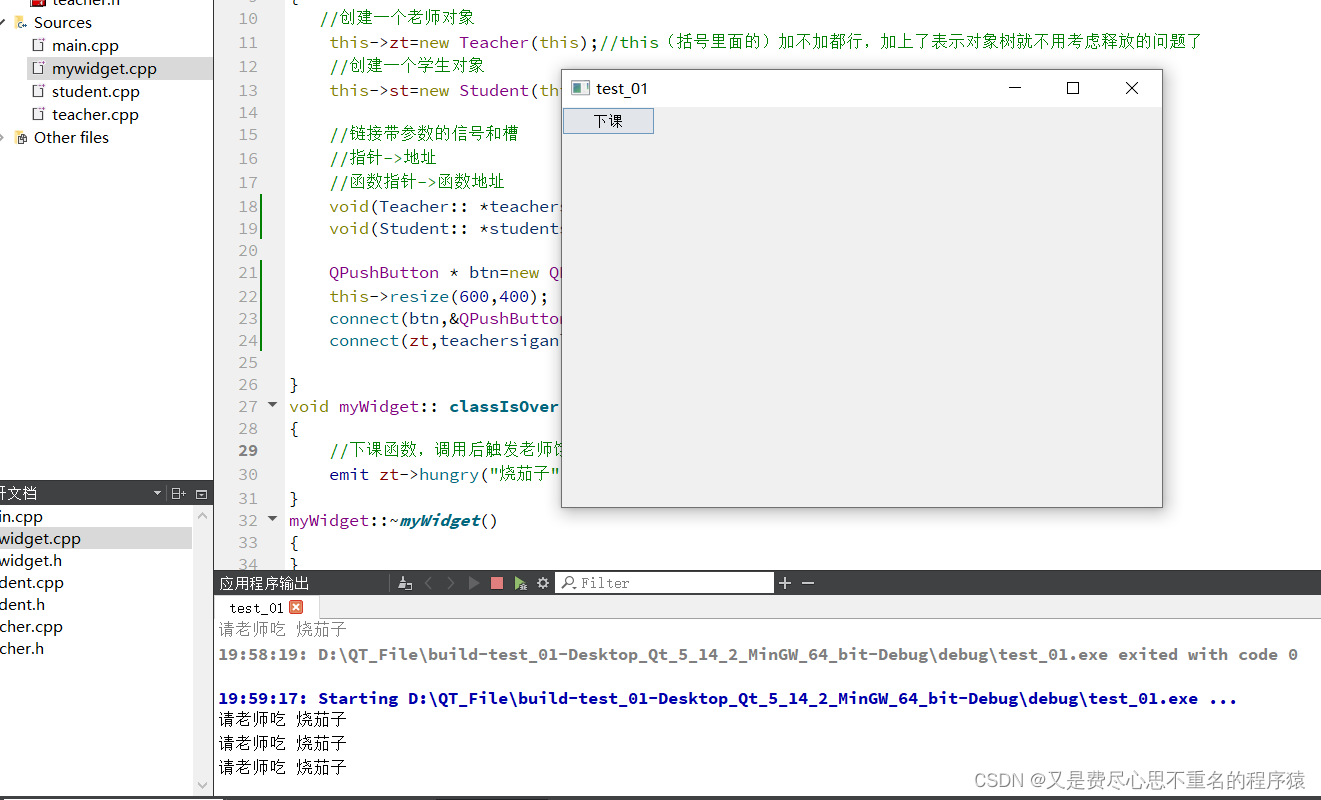This screenshot has width=1321, height=800.
Task: Go to previous output item arrow
Action: (x=428, y=583)
